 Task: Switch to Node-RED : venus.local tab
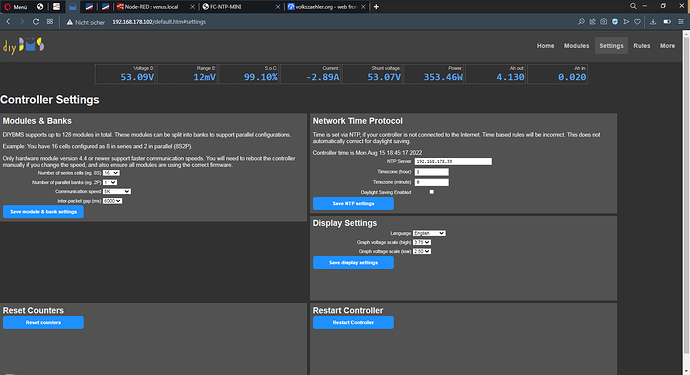point(152,7)
